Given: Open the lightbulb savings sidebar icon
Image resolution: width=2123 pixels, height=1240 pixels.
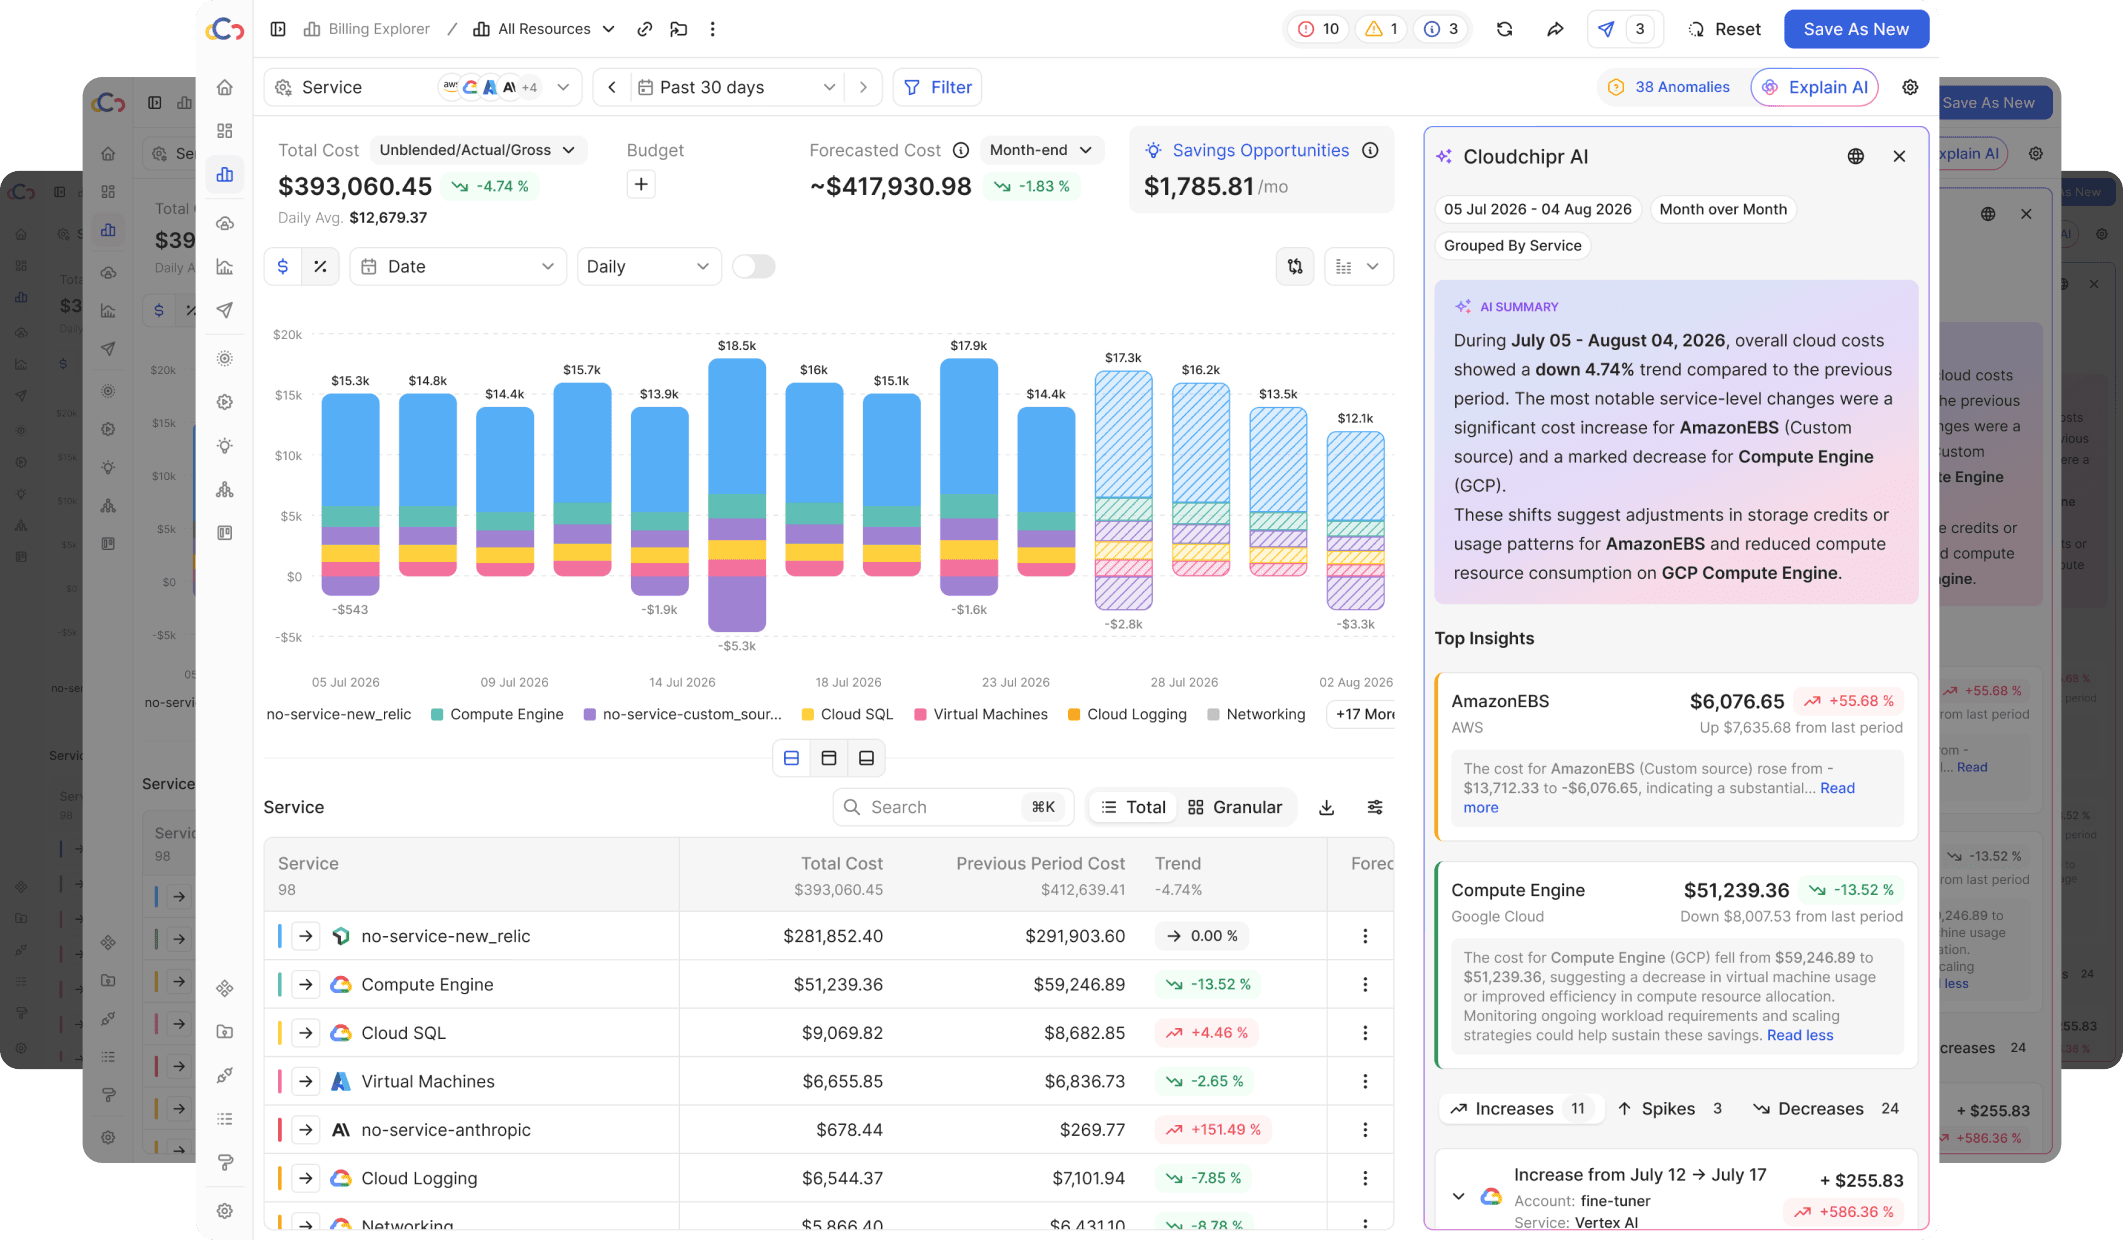Looking at the screenshot, I should pos(225,446).
